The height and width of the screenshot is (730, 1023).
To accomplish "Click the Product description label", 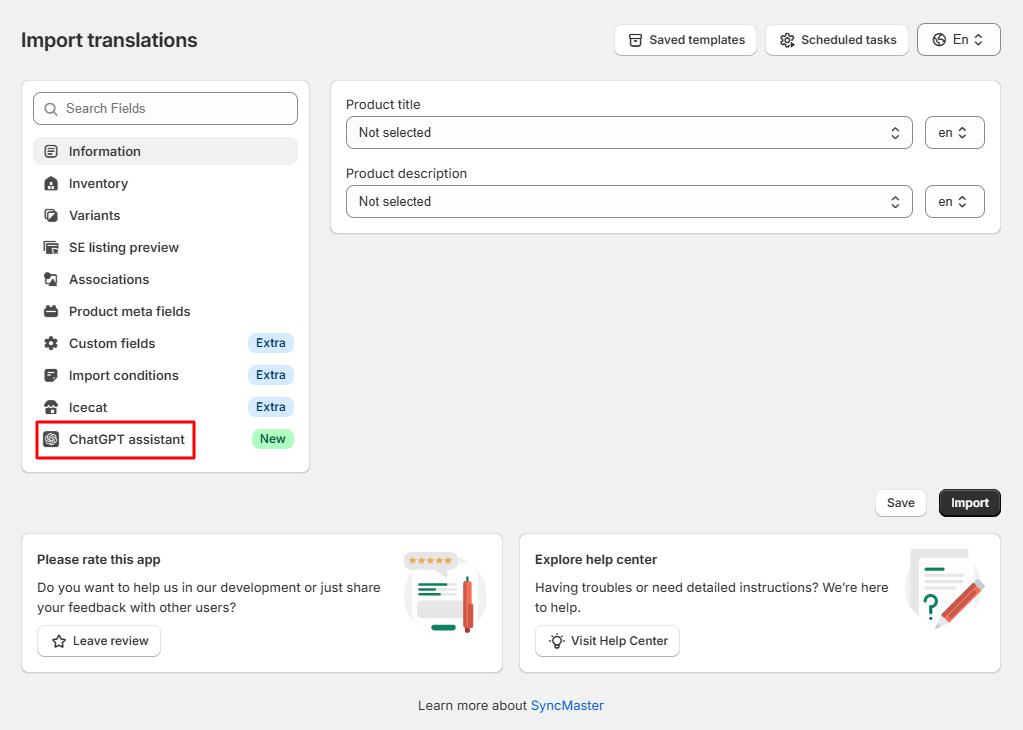I will click(406, 174).
